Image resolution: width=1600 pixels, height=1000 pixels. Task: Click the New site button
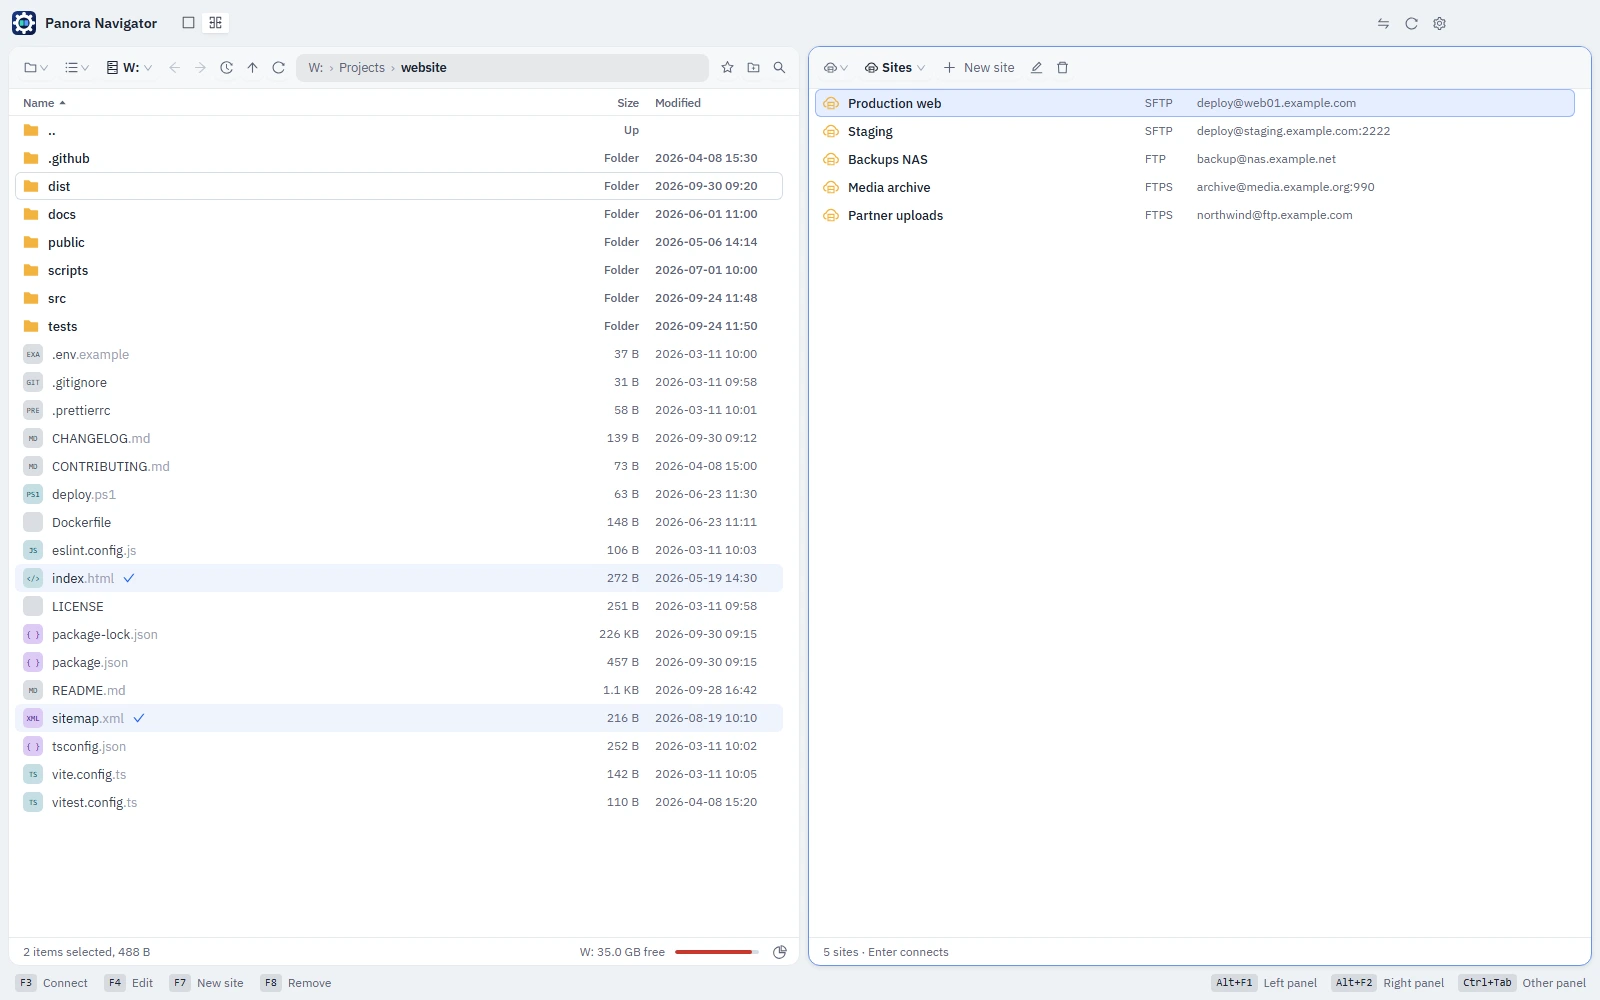click(979, 68)
